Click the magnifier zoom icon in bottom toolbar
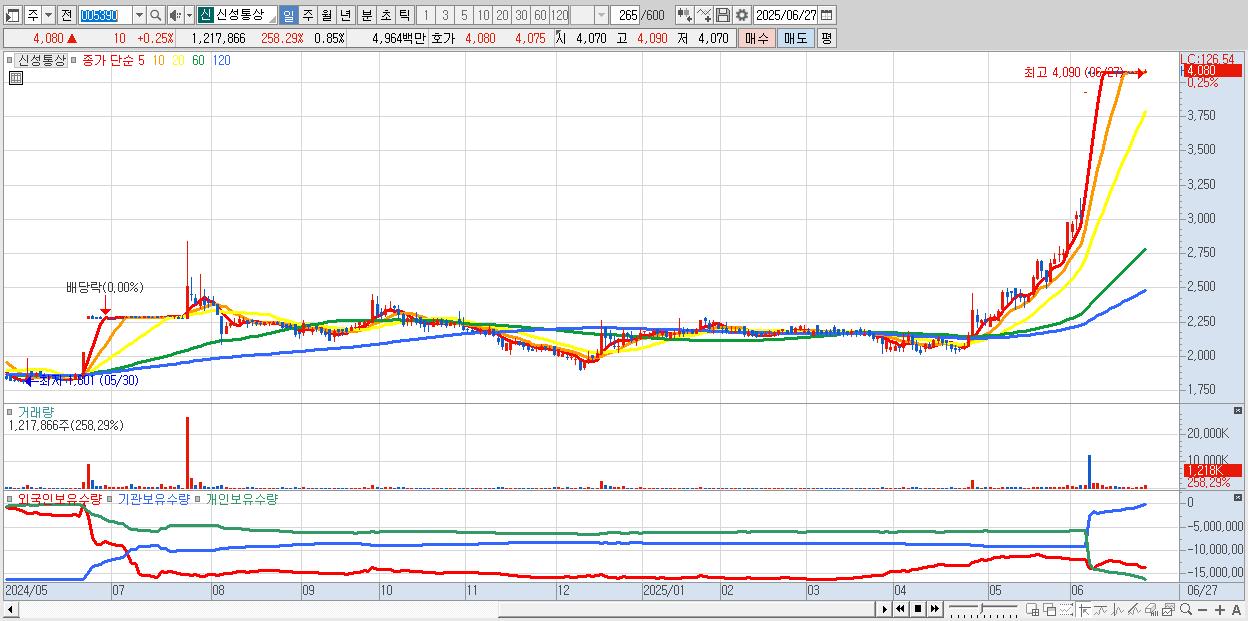Image resolution: width=1248 pixels, height=621 pixels. (1186, 610)
